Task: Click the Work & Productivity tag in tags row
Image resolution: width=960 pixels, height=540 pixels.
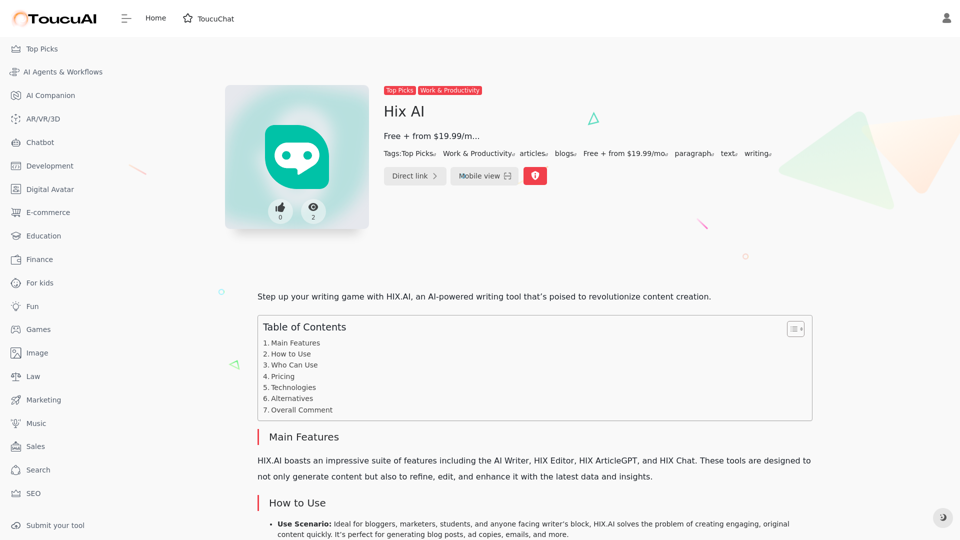Action: [x=478, y=154]
